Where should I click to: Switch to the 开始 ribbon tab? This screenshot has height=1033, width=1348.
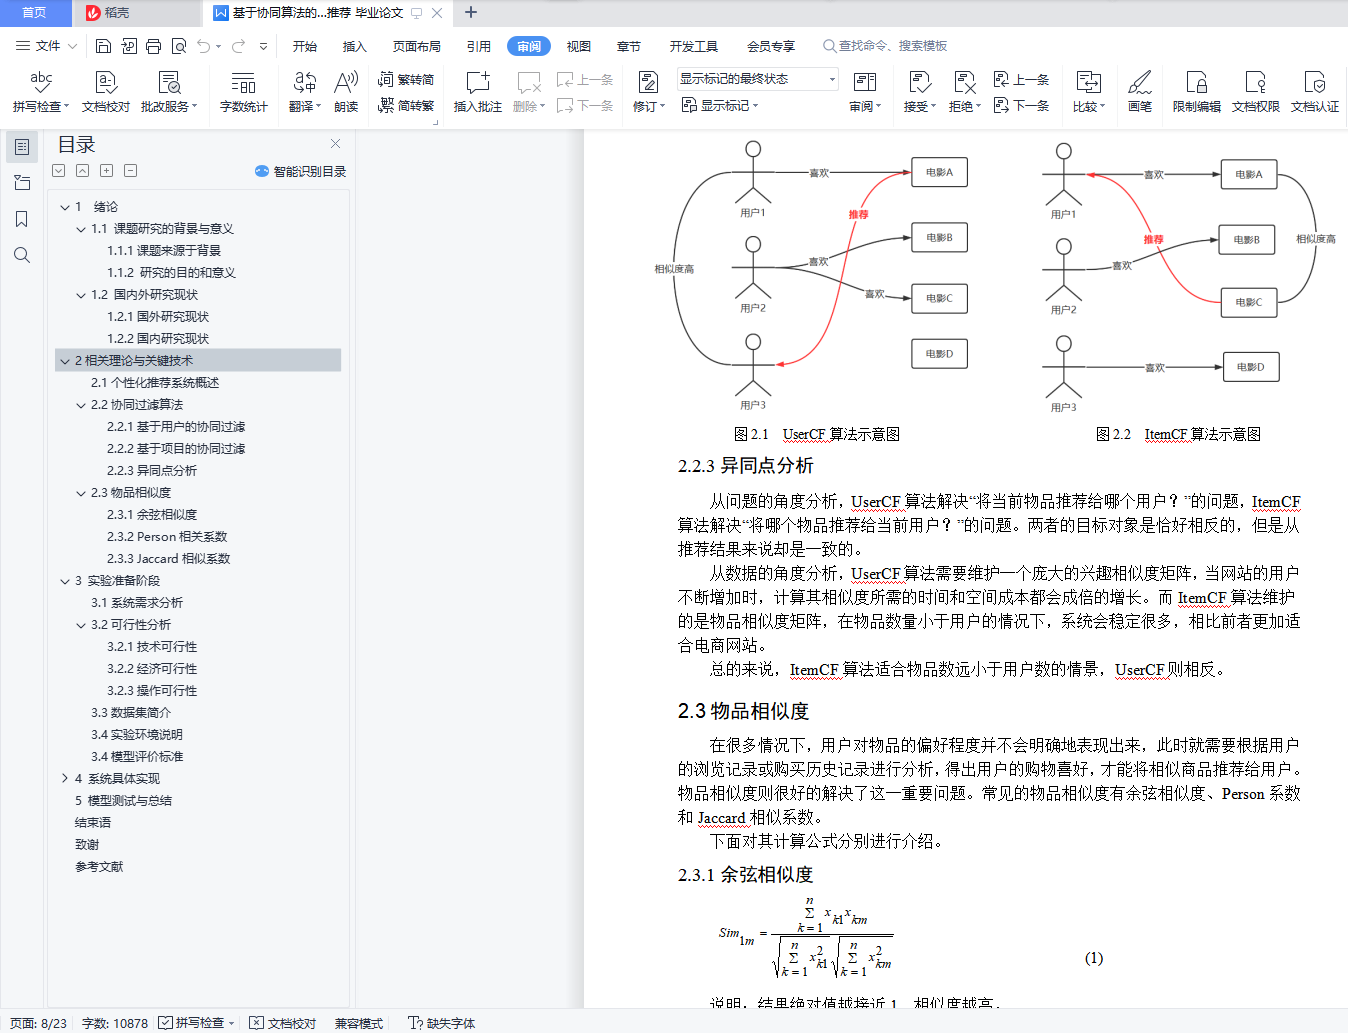pyautogui.click(x=305, y=46)
